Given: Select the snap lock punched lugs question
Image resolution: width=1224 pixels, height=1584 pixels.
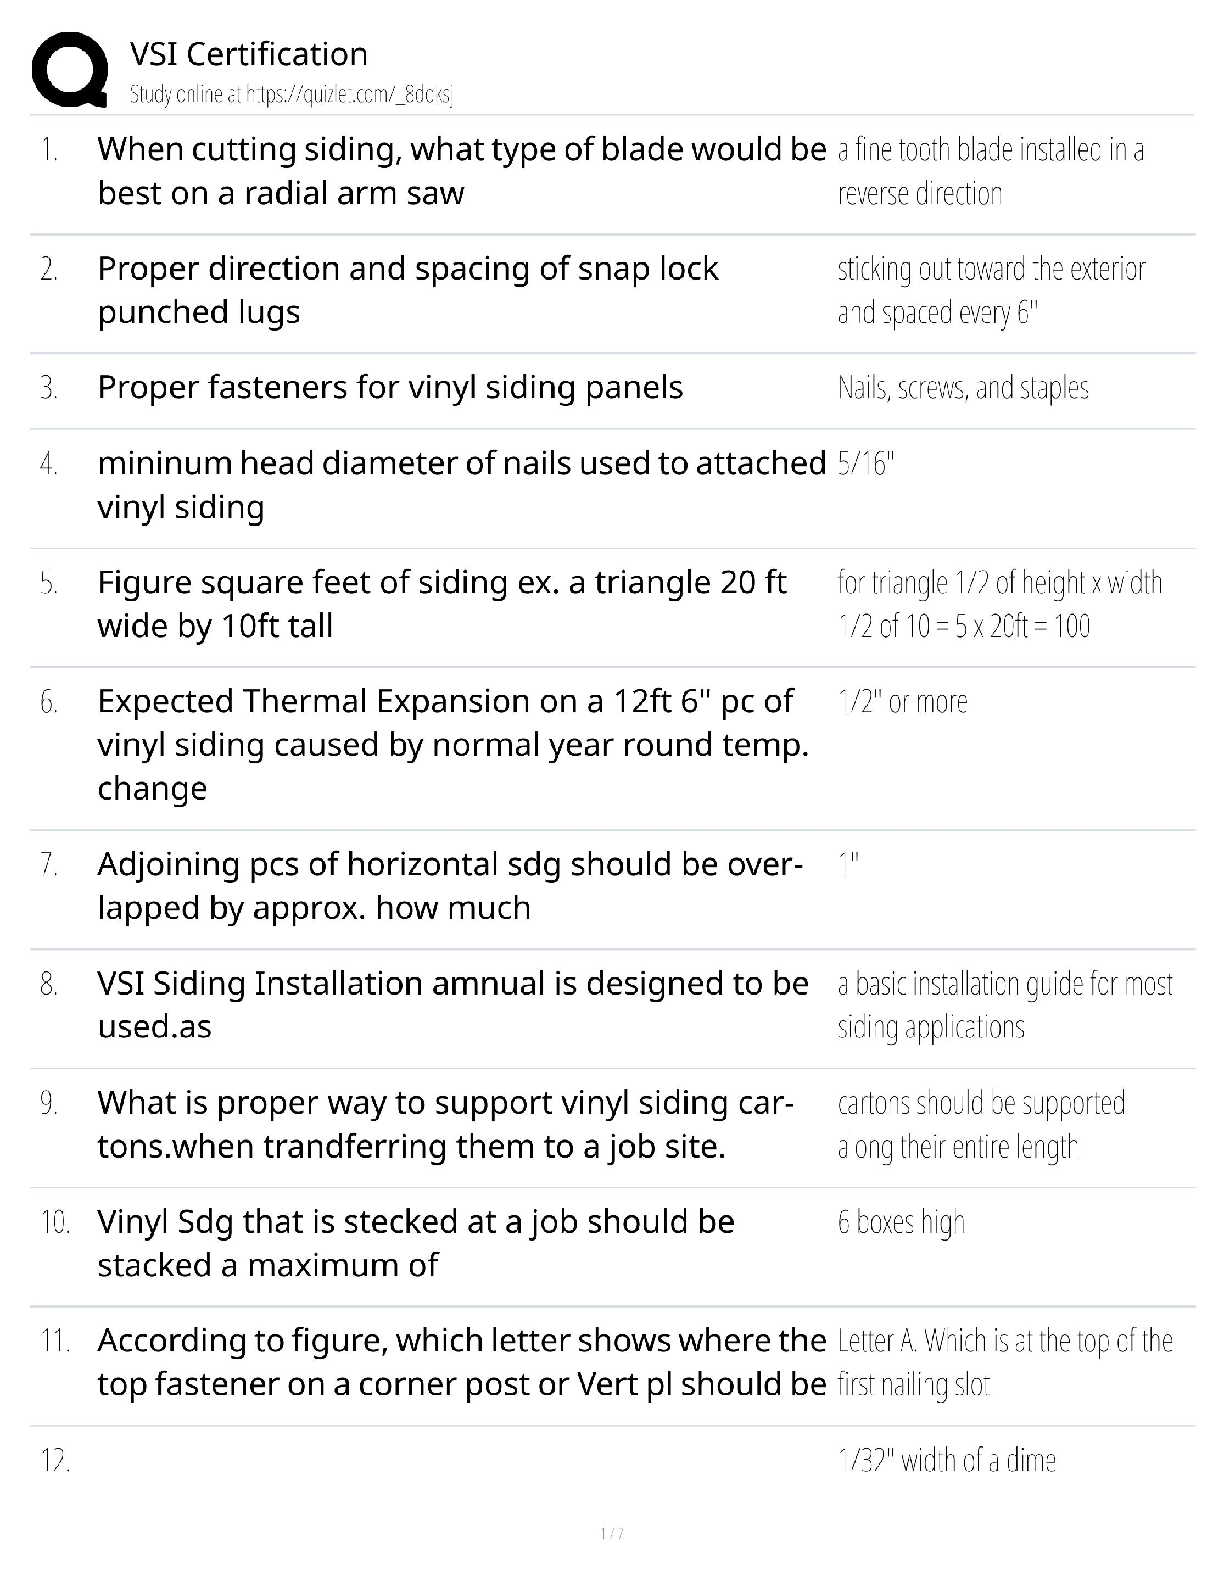Looking at the screenshot, I should (407, 290).
